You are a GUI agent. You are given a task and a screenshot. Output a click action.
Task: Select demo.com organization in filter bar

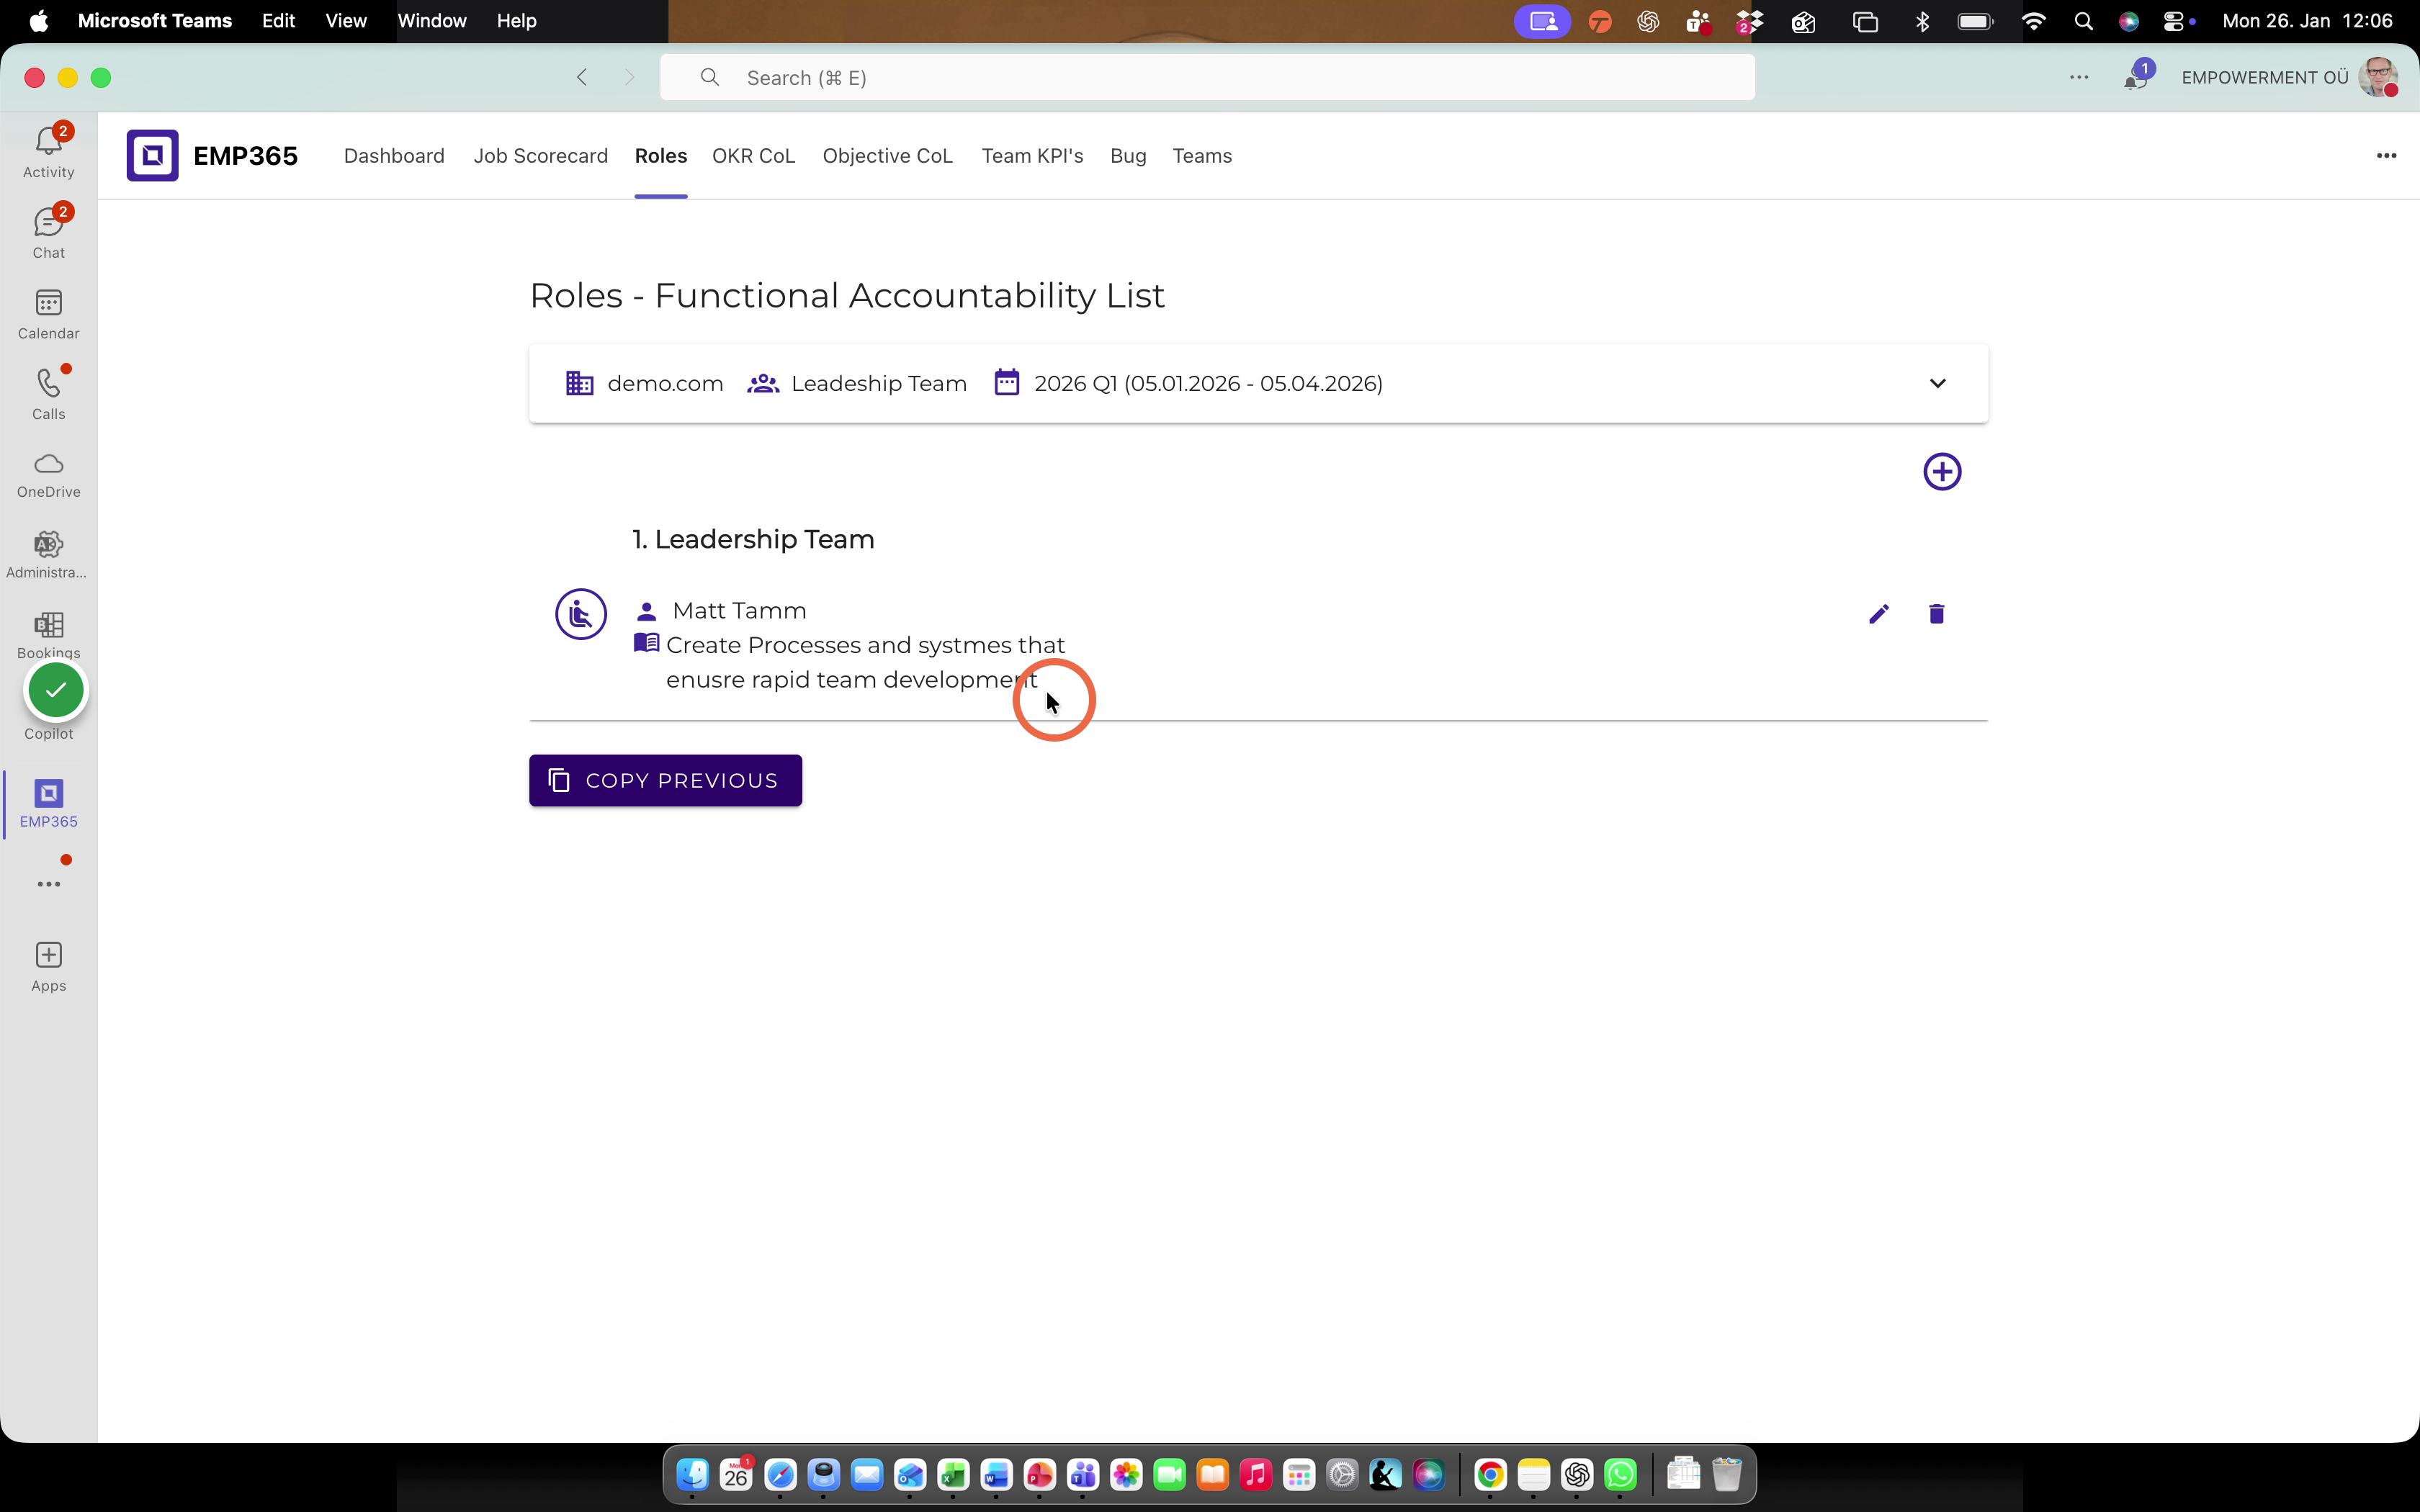click(645, 383)
